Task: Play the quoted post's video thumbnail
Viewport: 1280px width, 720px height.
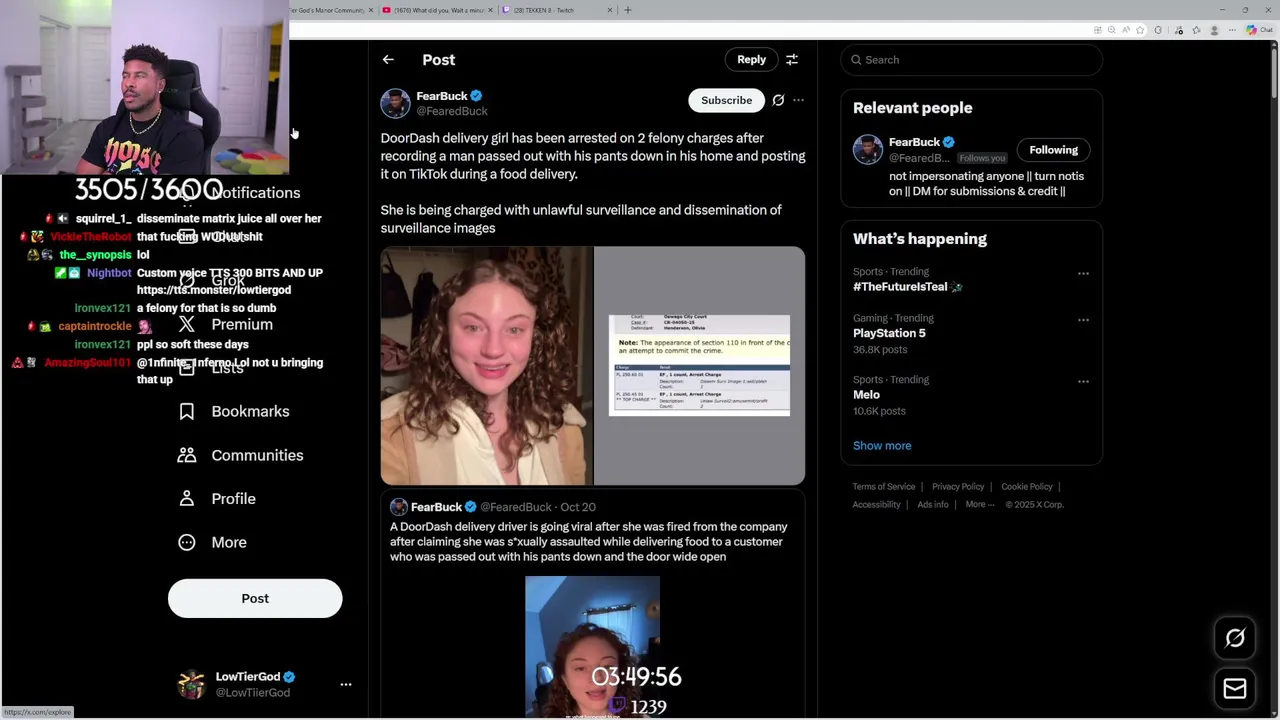Action: coord(592,646)
